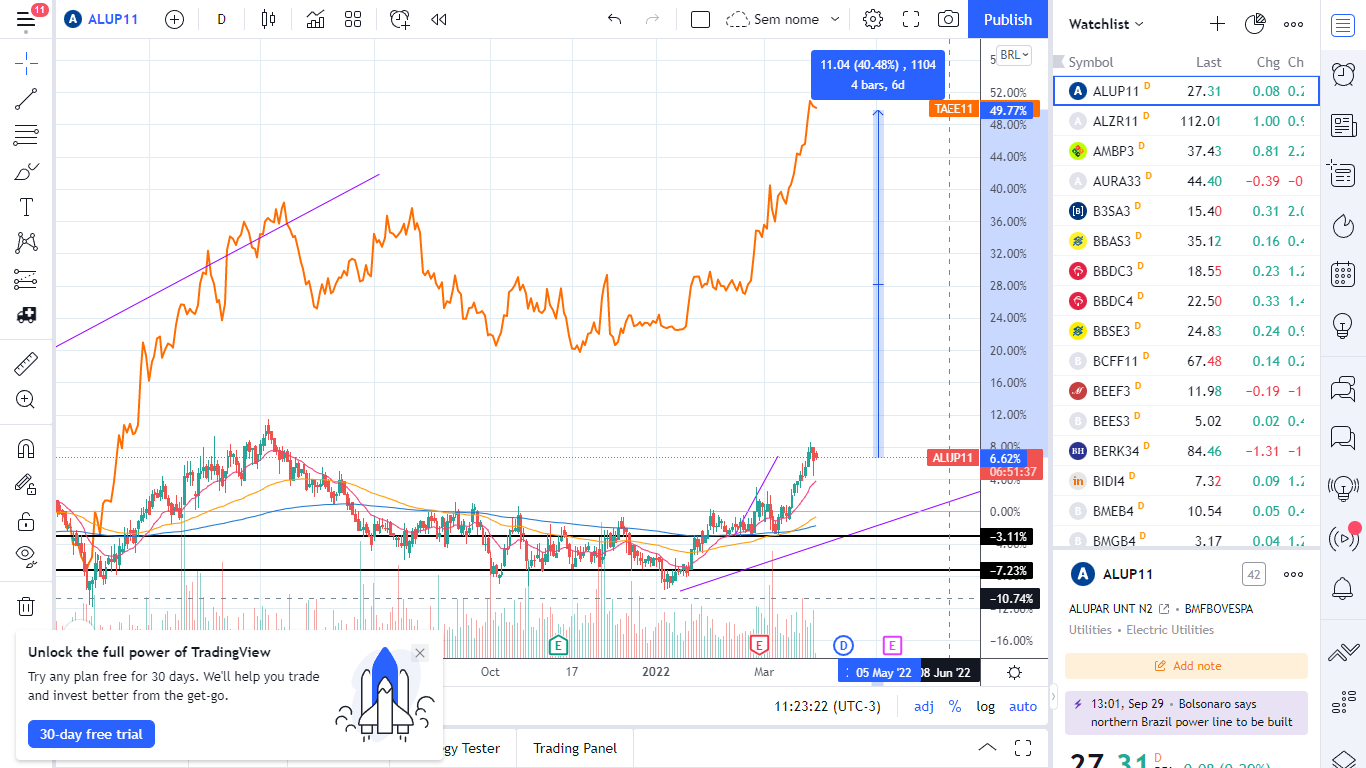Sort watchlist by Last column

click(x=1208, y=62)
